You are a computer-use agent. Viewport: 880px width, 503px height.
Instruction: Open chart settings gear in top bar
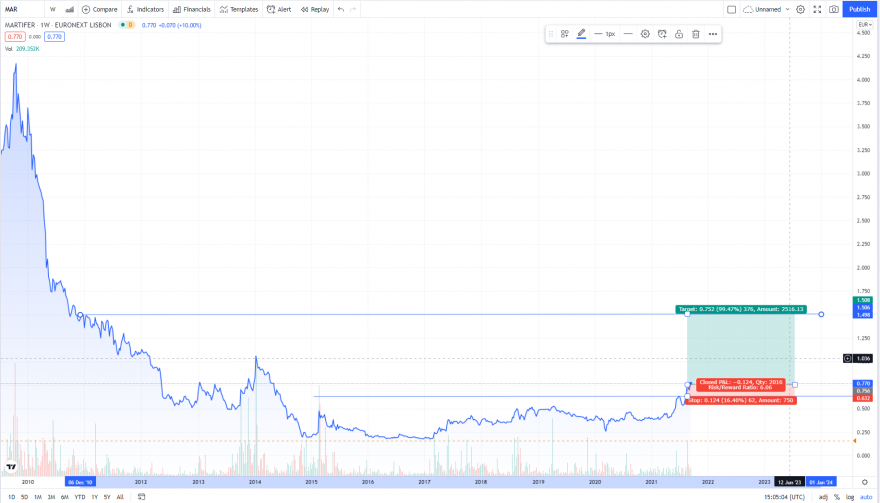(x=801, y=9)
